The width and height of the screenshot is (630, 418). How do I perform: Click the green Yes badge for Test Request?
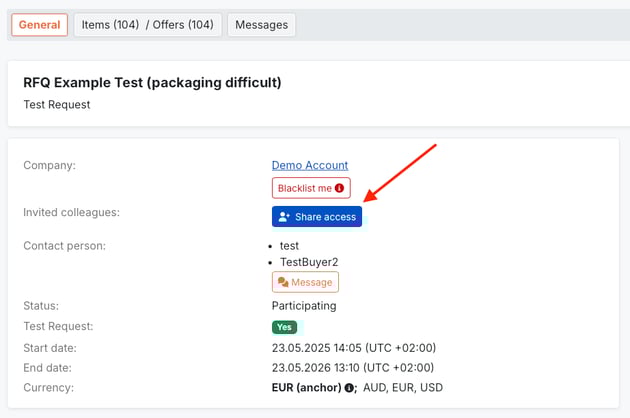(284, 327)
